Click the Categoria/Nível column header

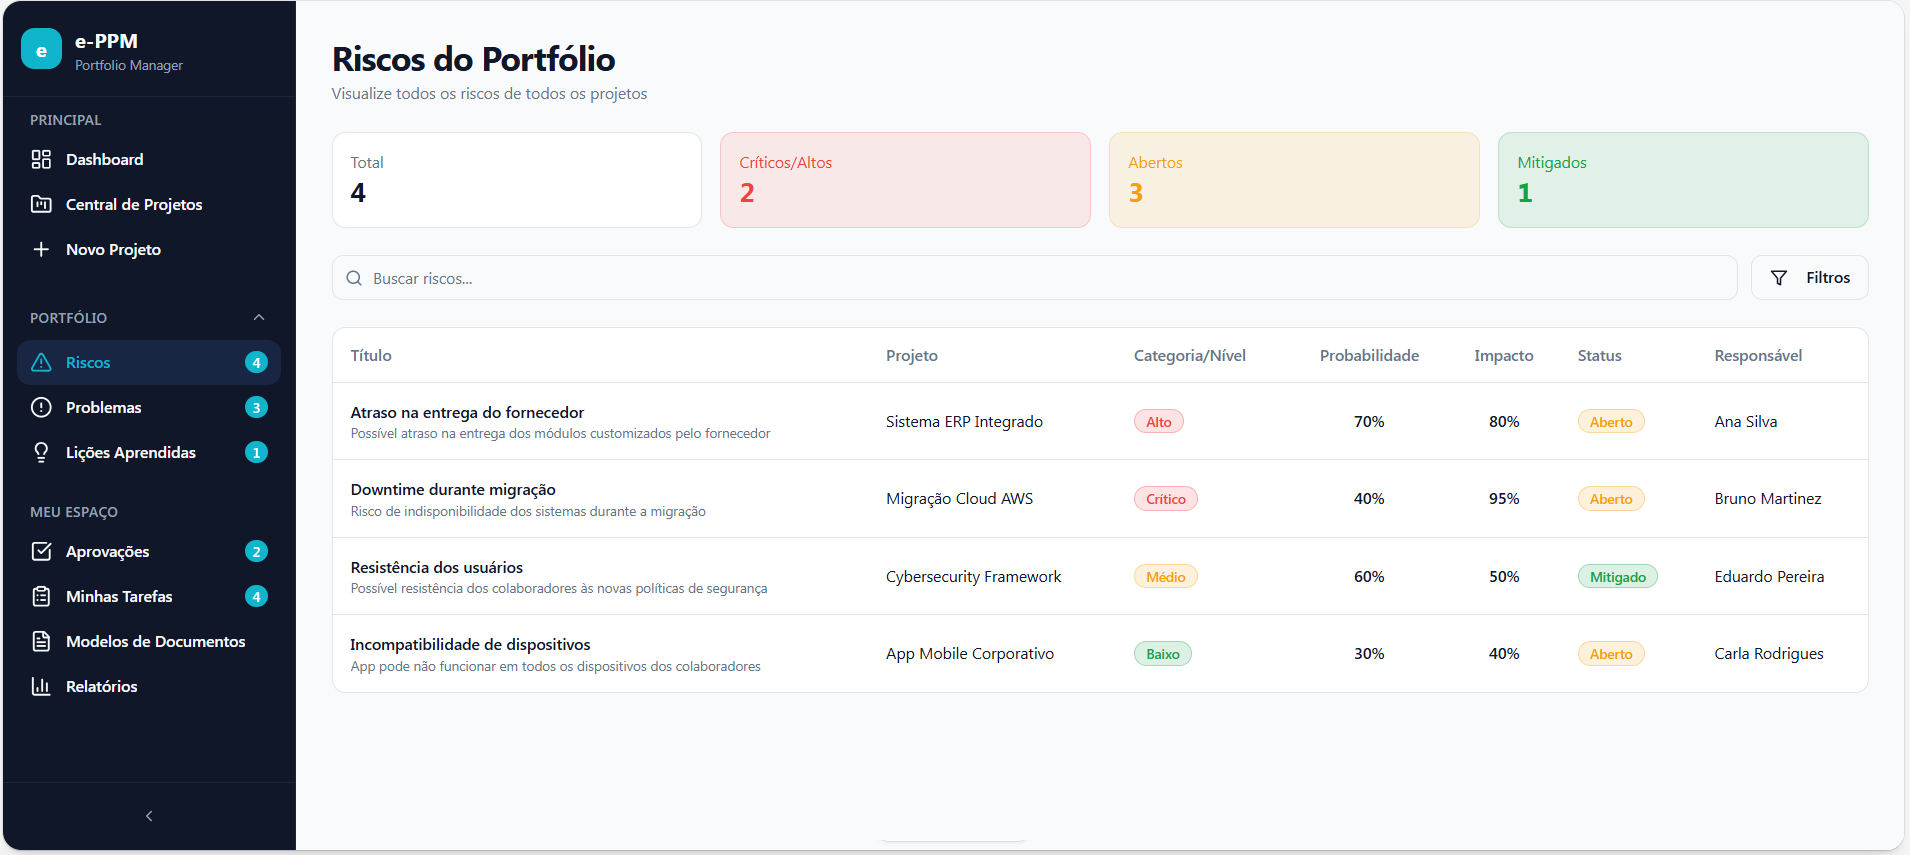click(x=1190, y=355)
